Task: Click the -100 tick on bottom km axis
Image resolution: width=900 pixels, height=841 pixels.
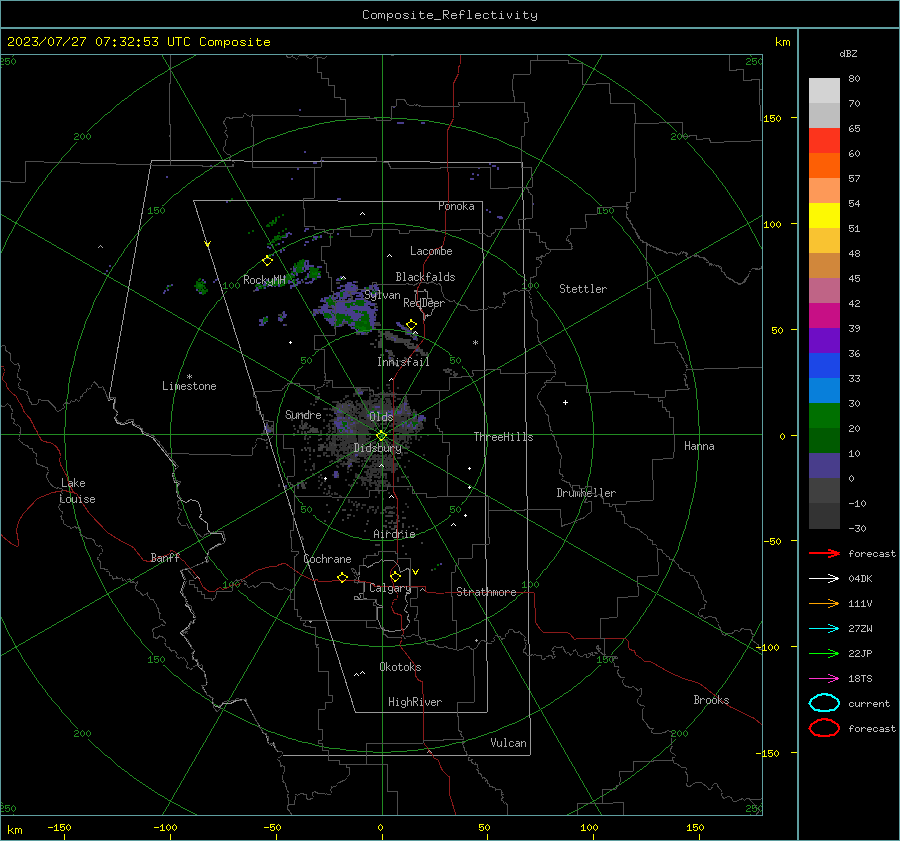Action: 165,828
